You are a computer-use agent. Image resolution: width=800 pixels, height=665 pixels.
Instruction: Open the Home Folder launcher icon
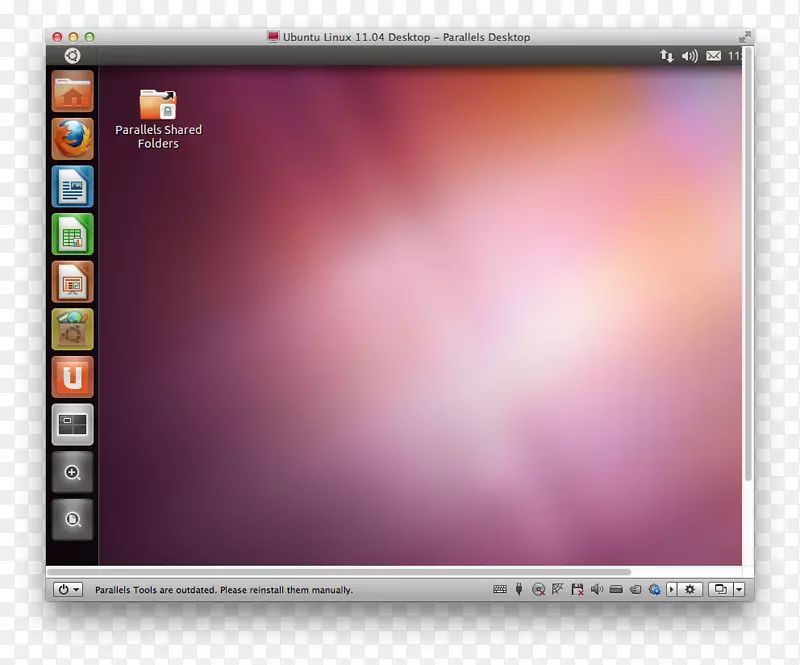pos(72,92)
